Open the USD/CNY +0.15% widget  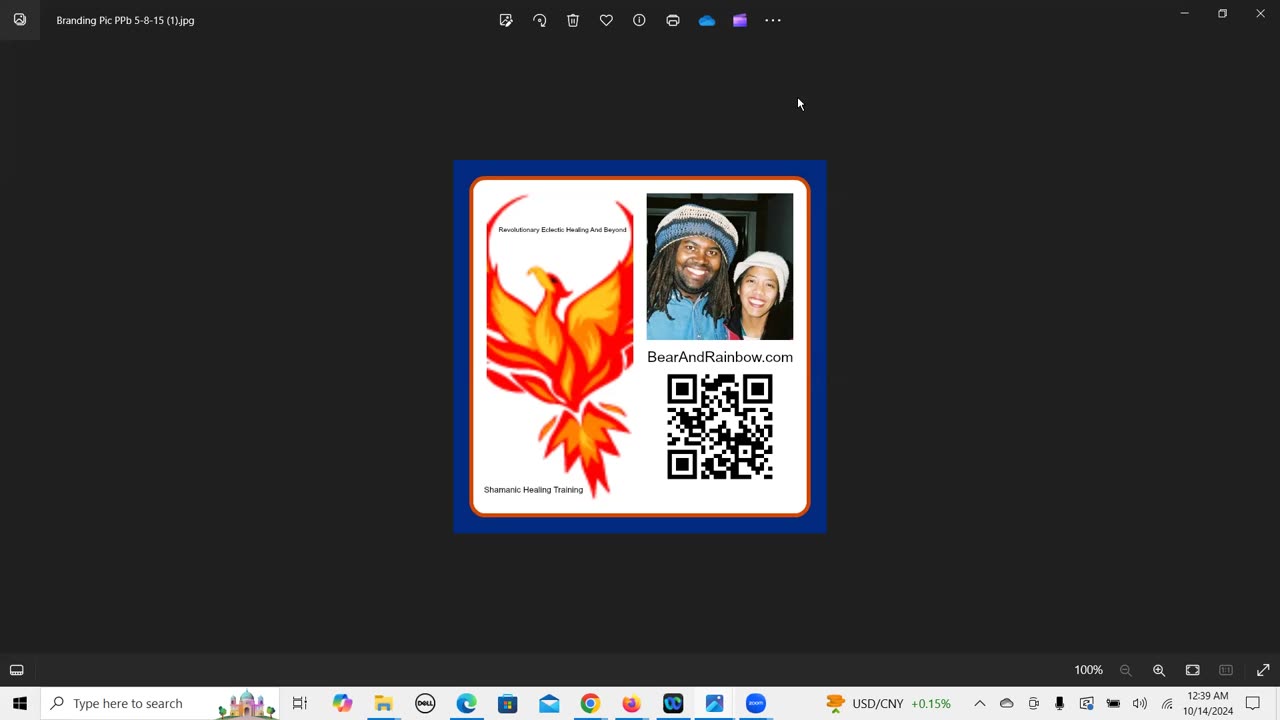888,703
